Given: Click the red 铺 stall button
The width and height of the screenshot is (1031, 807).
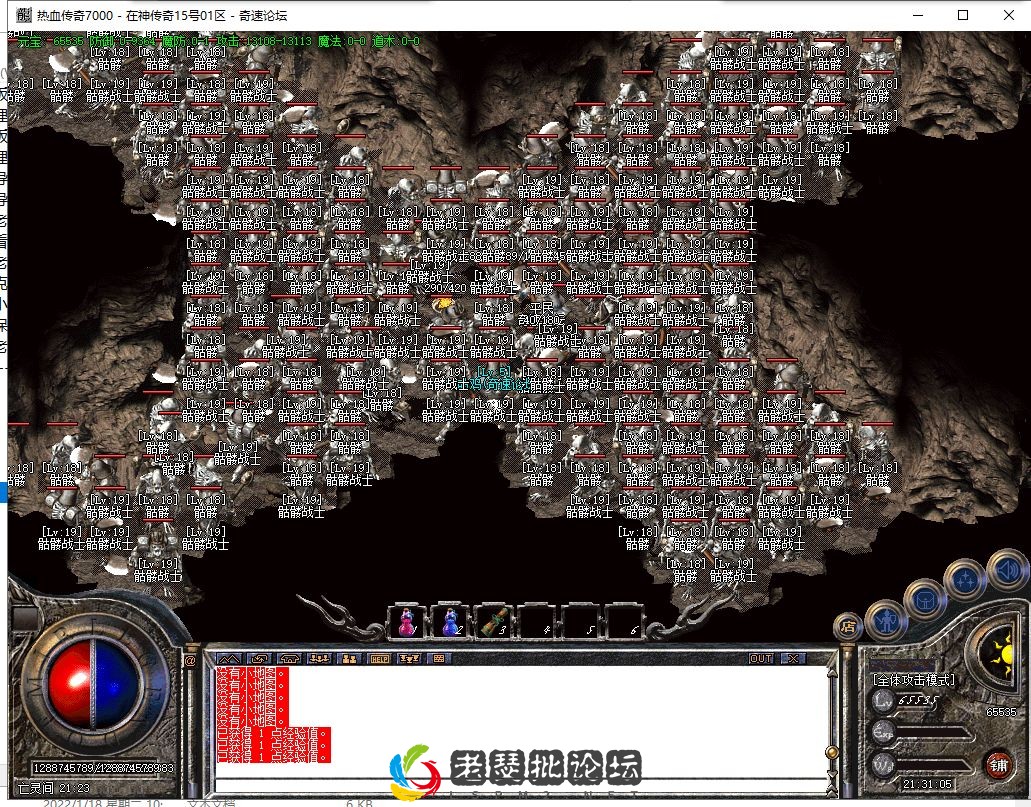Looking at the screenshot, I should coord(996,763).
